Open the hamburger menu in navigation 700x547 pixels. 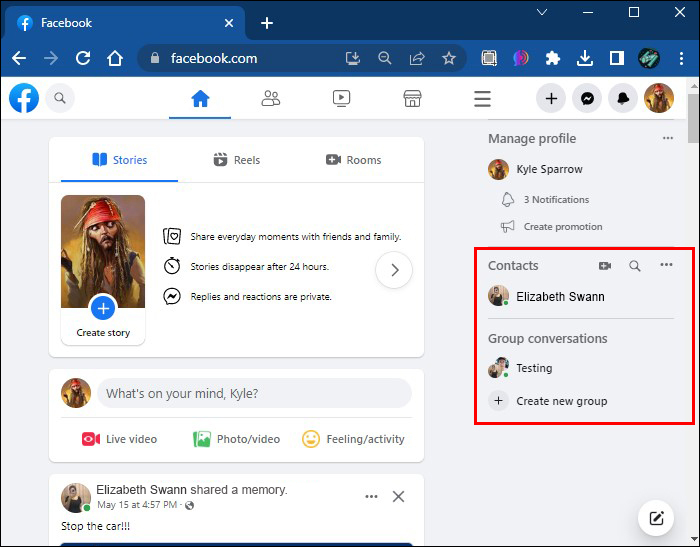[482, 98]
